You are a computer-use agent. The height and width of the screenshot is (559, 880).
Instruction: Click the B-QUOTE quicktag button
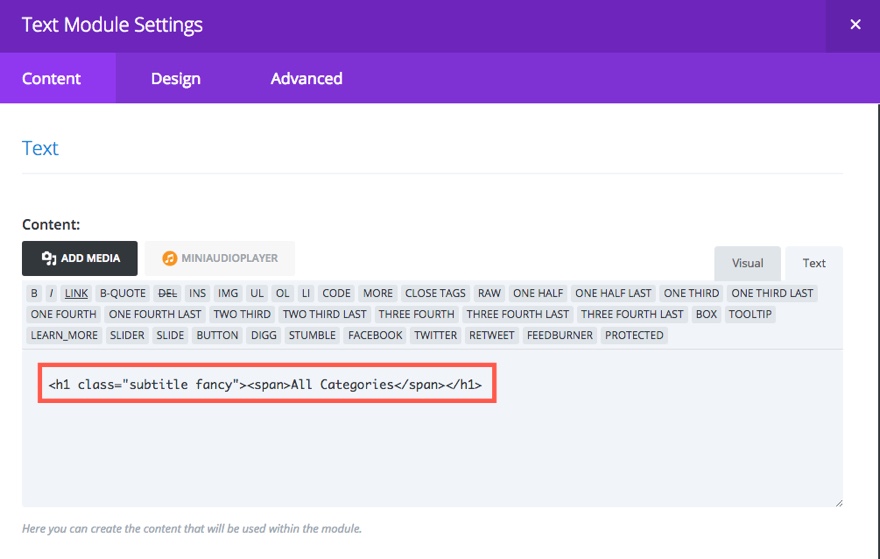[x=123, y=293]
